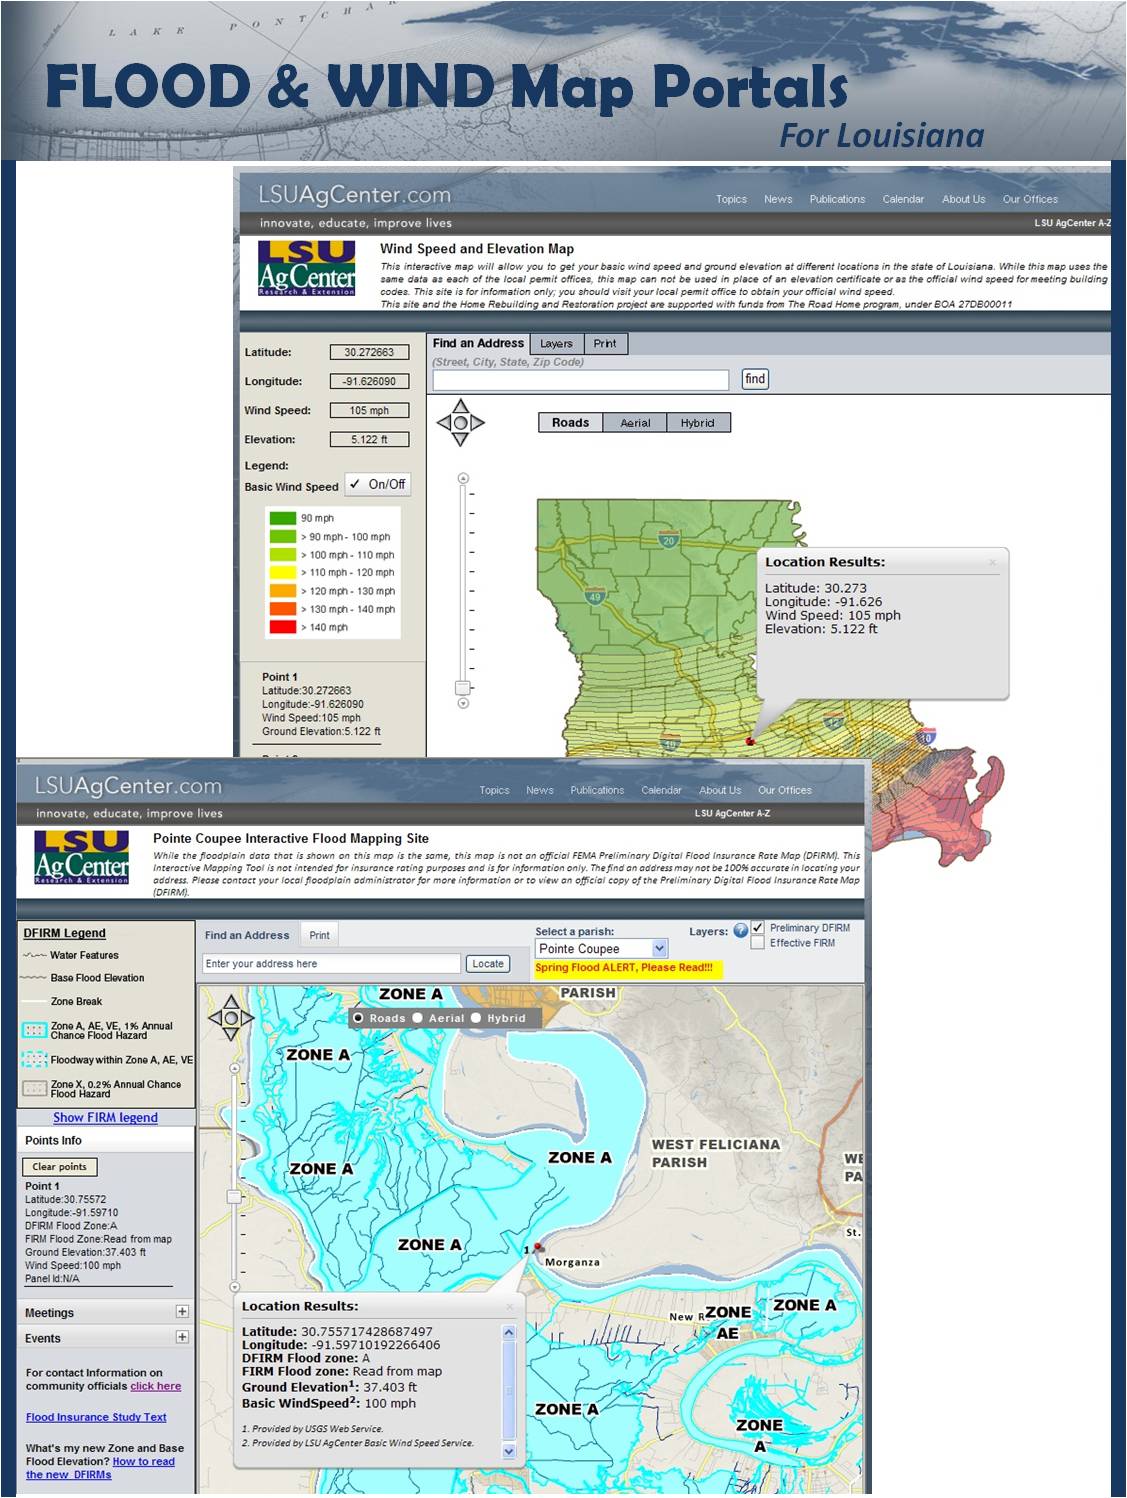Screen dimensions: 1127x1498
Task: Click the wind map zoom slider handle
Action: point(462,687)
